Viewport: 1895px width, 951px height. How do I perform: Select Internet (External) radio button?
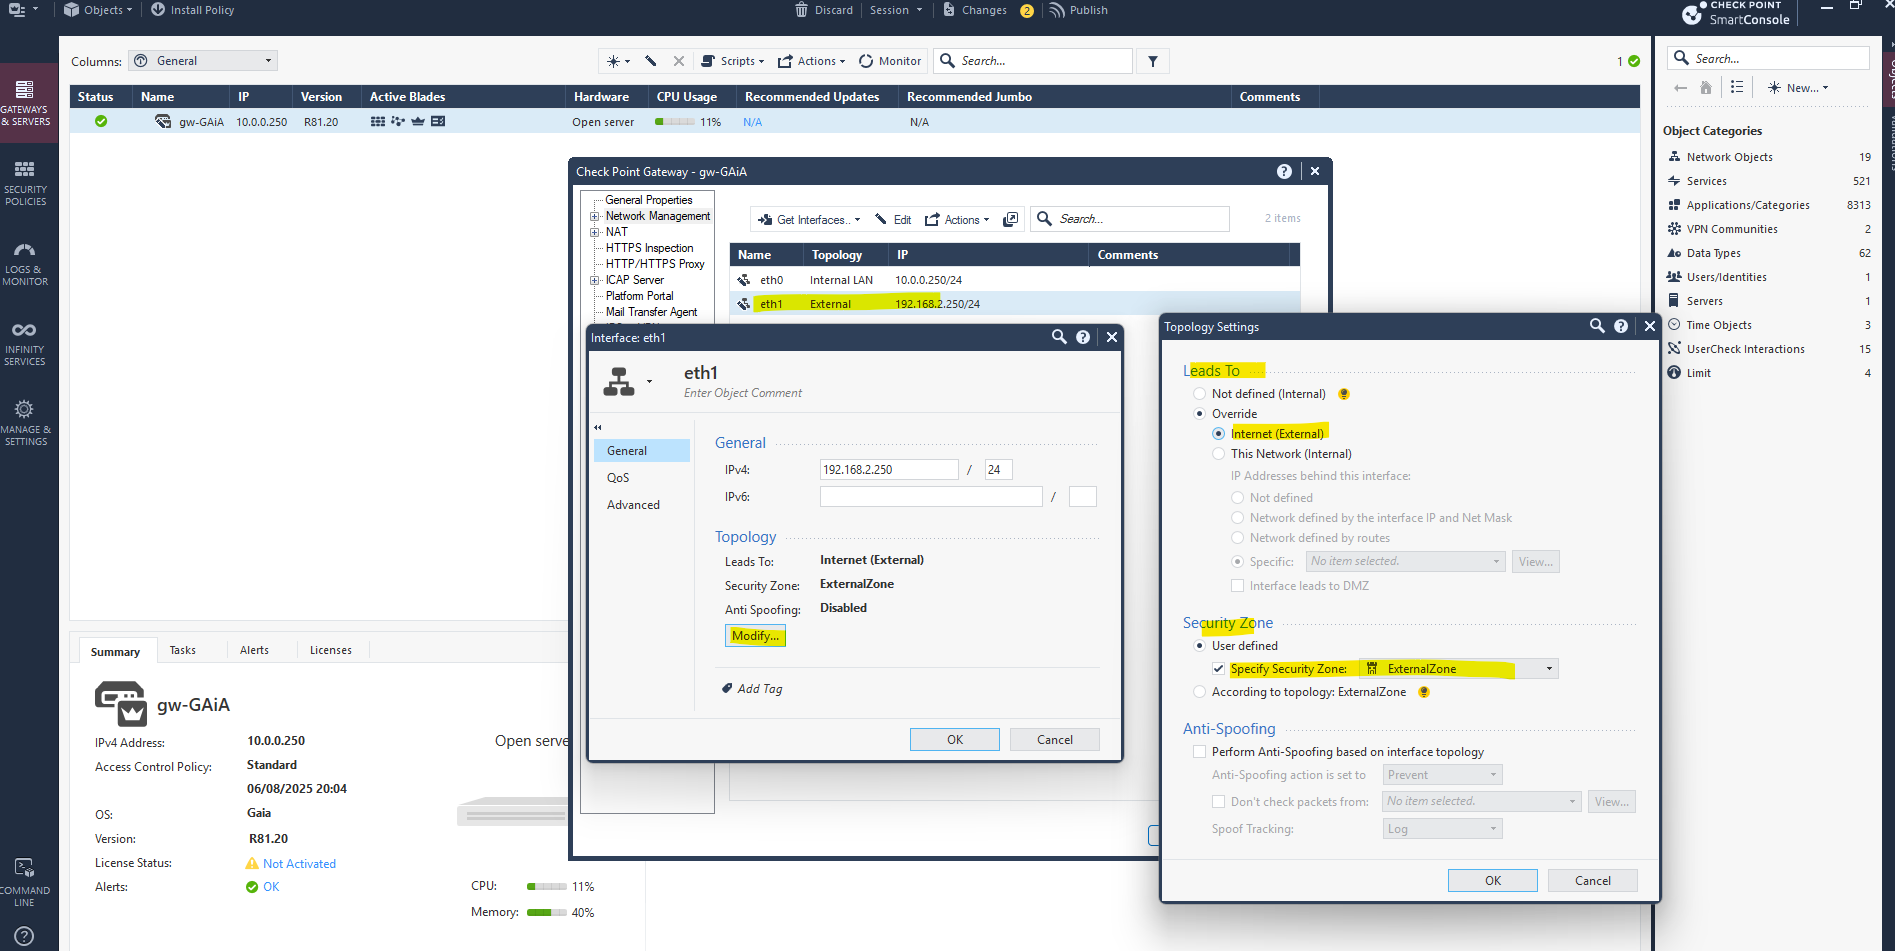tap(1218, 434)
